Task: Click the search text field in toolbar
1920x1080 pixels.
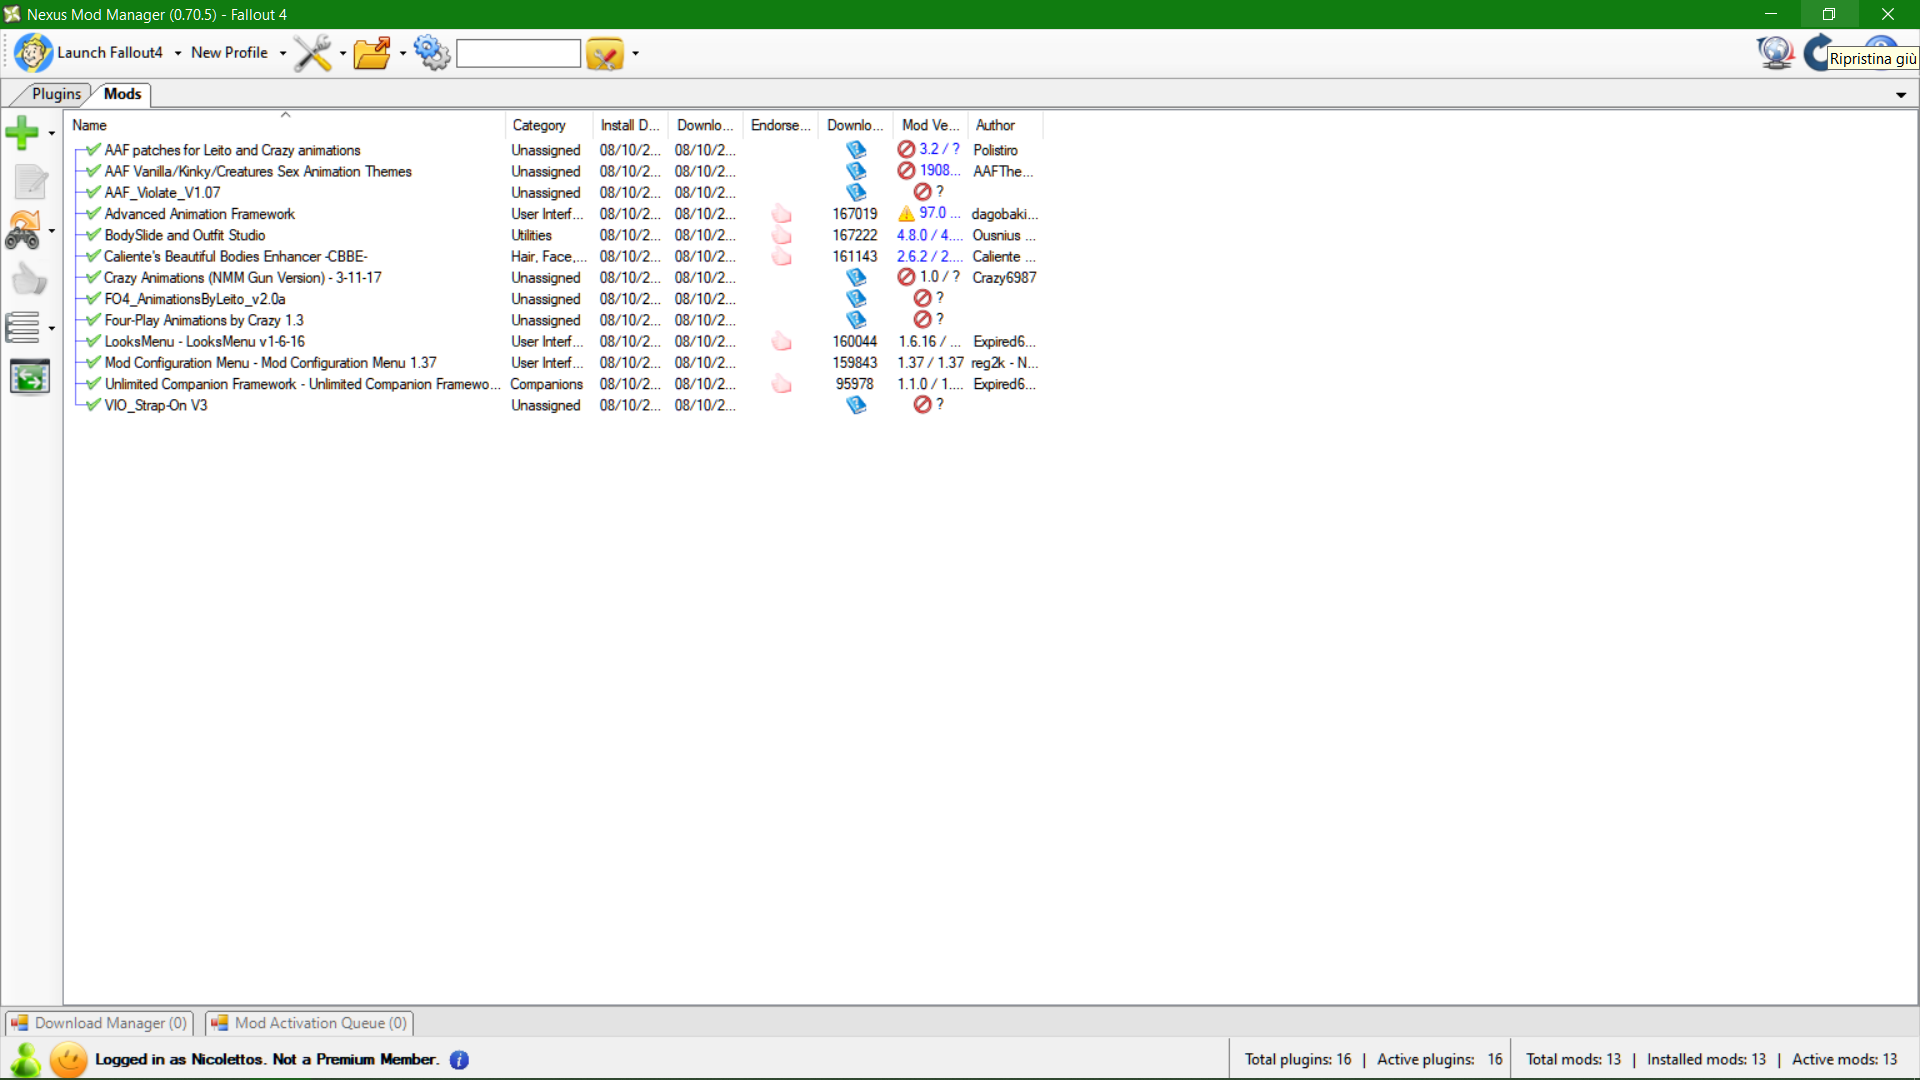Action: [518, 54]
